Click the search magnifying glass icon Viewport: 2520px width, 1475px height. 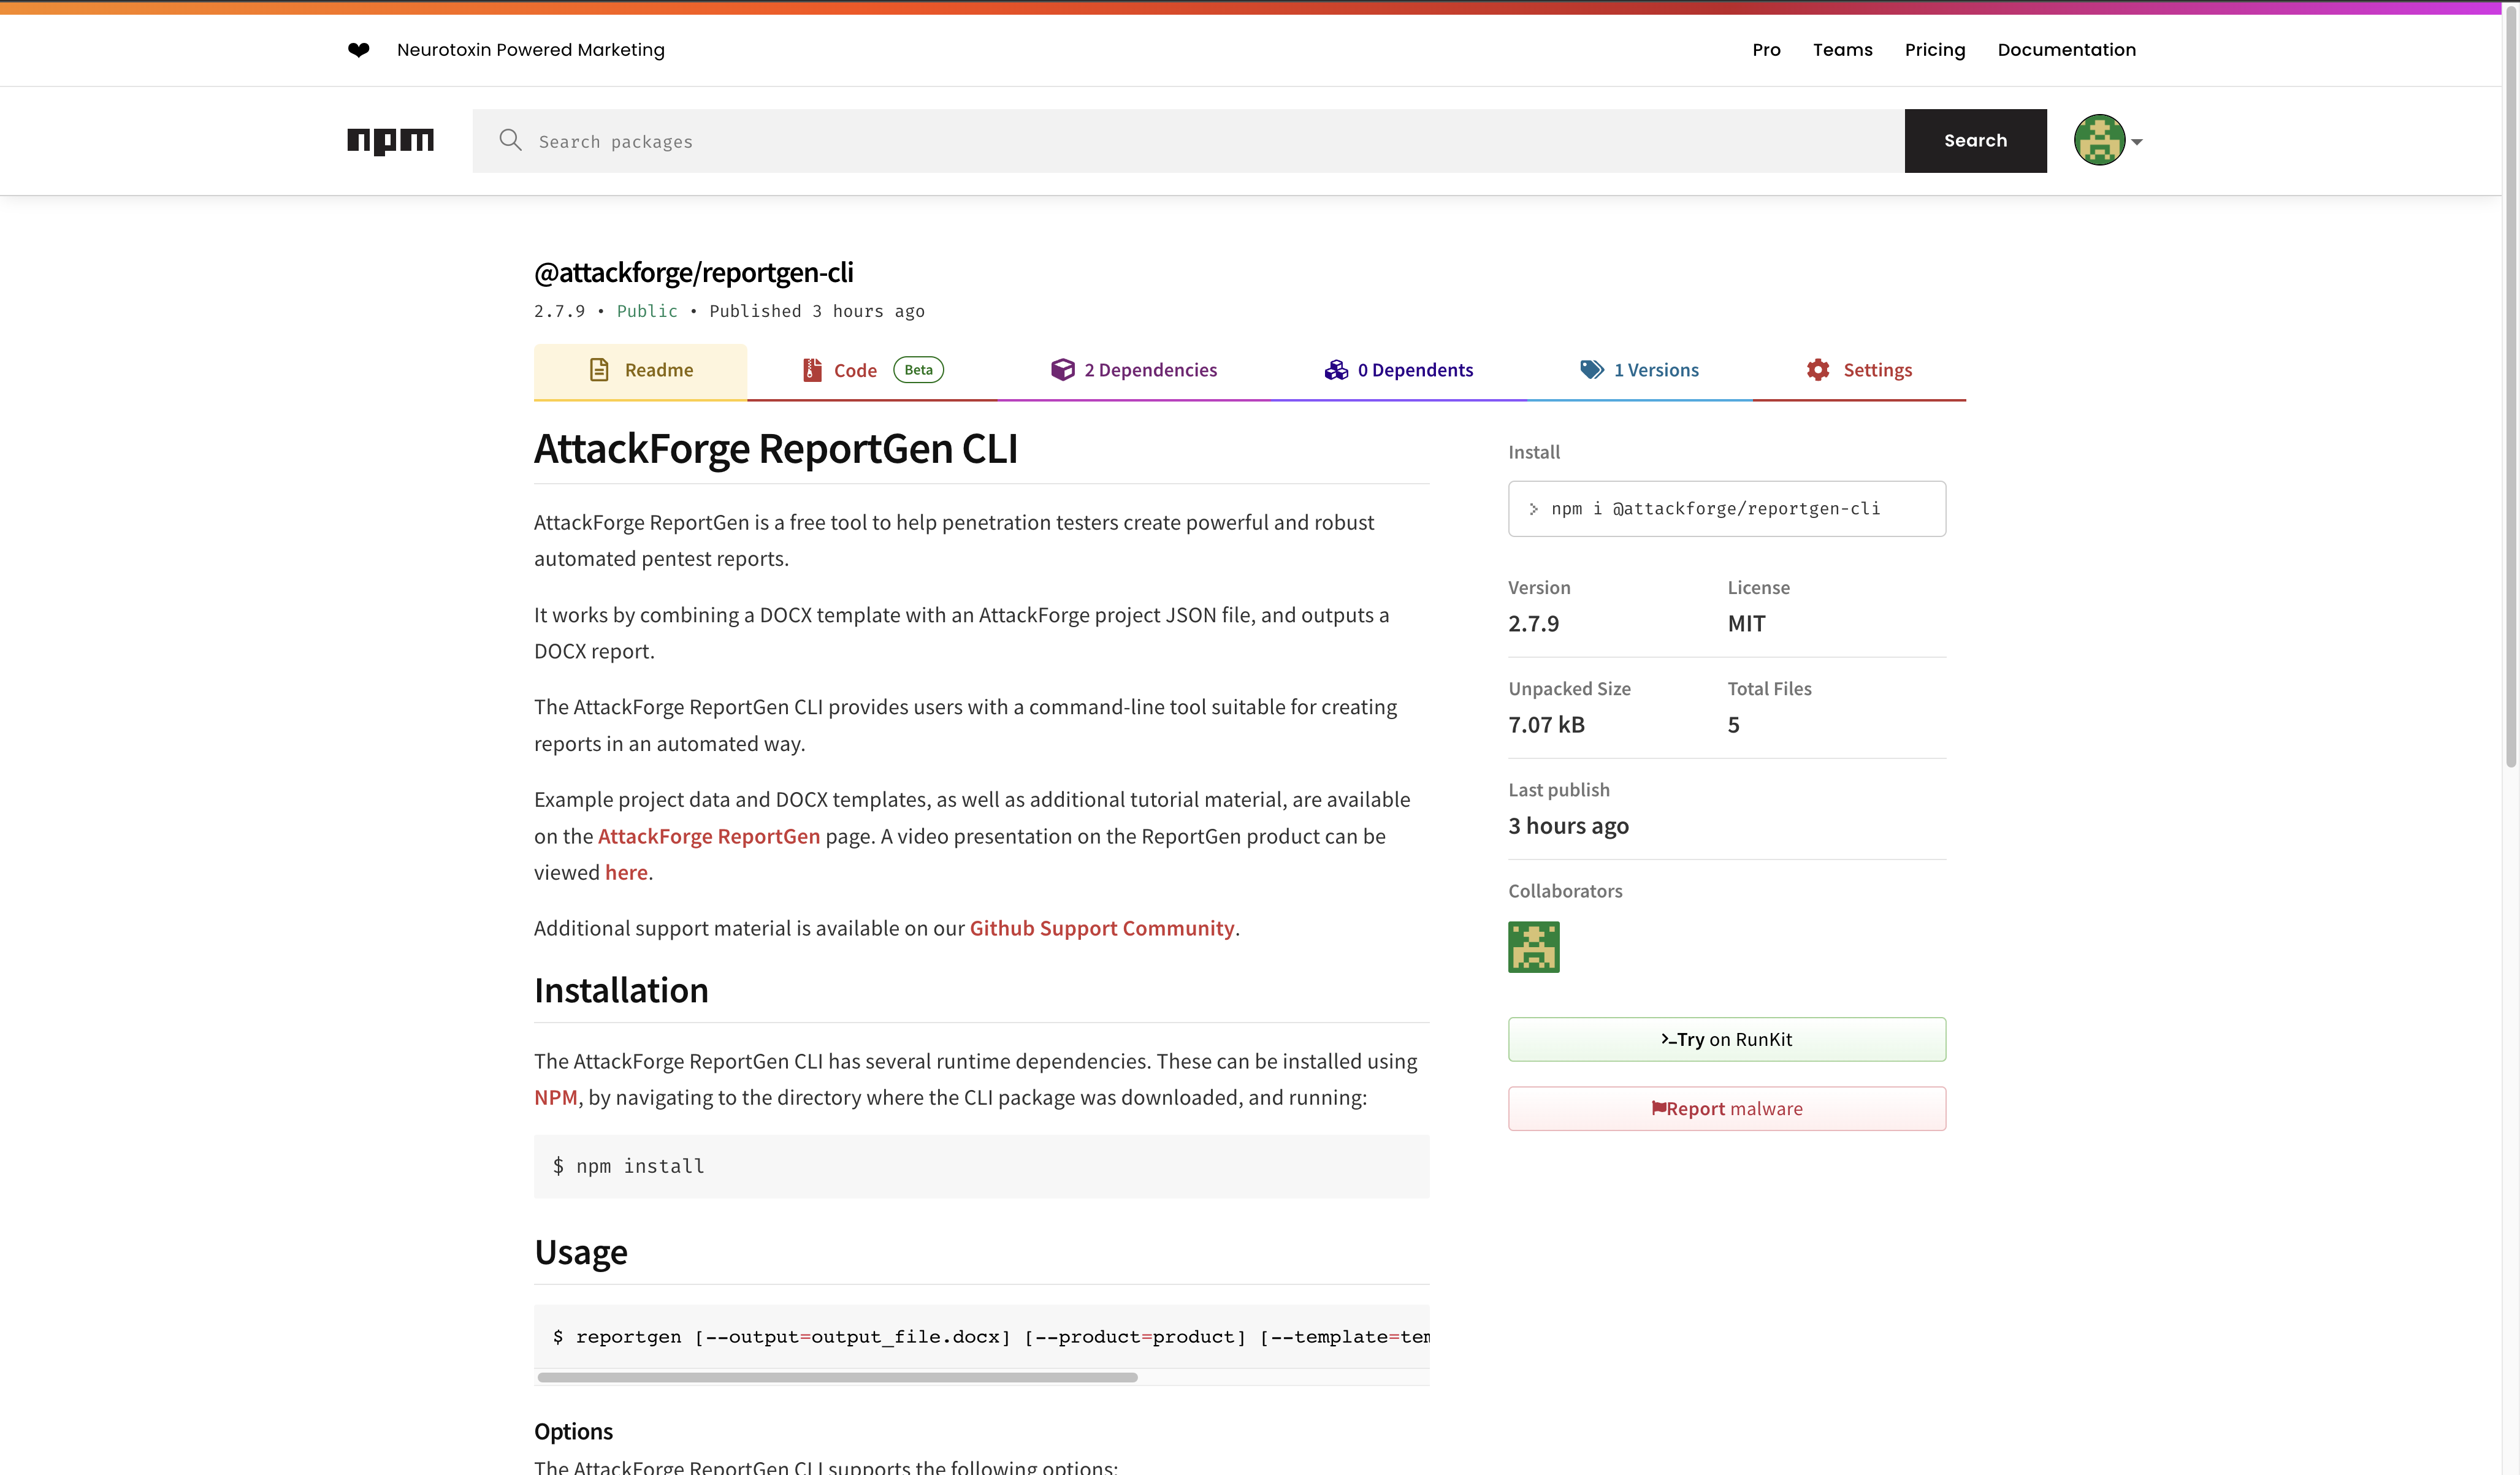[x=511, y=140]
